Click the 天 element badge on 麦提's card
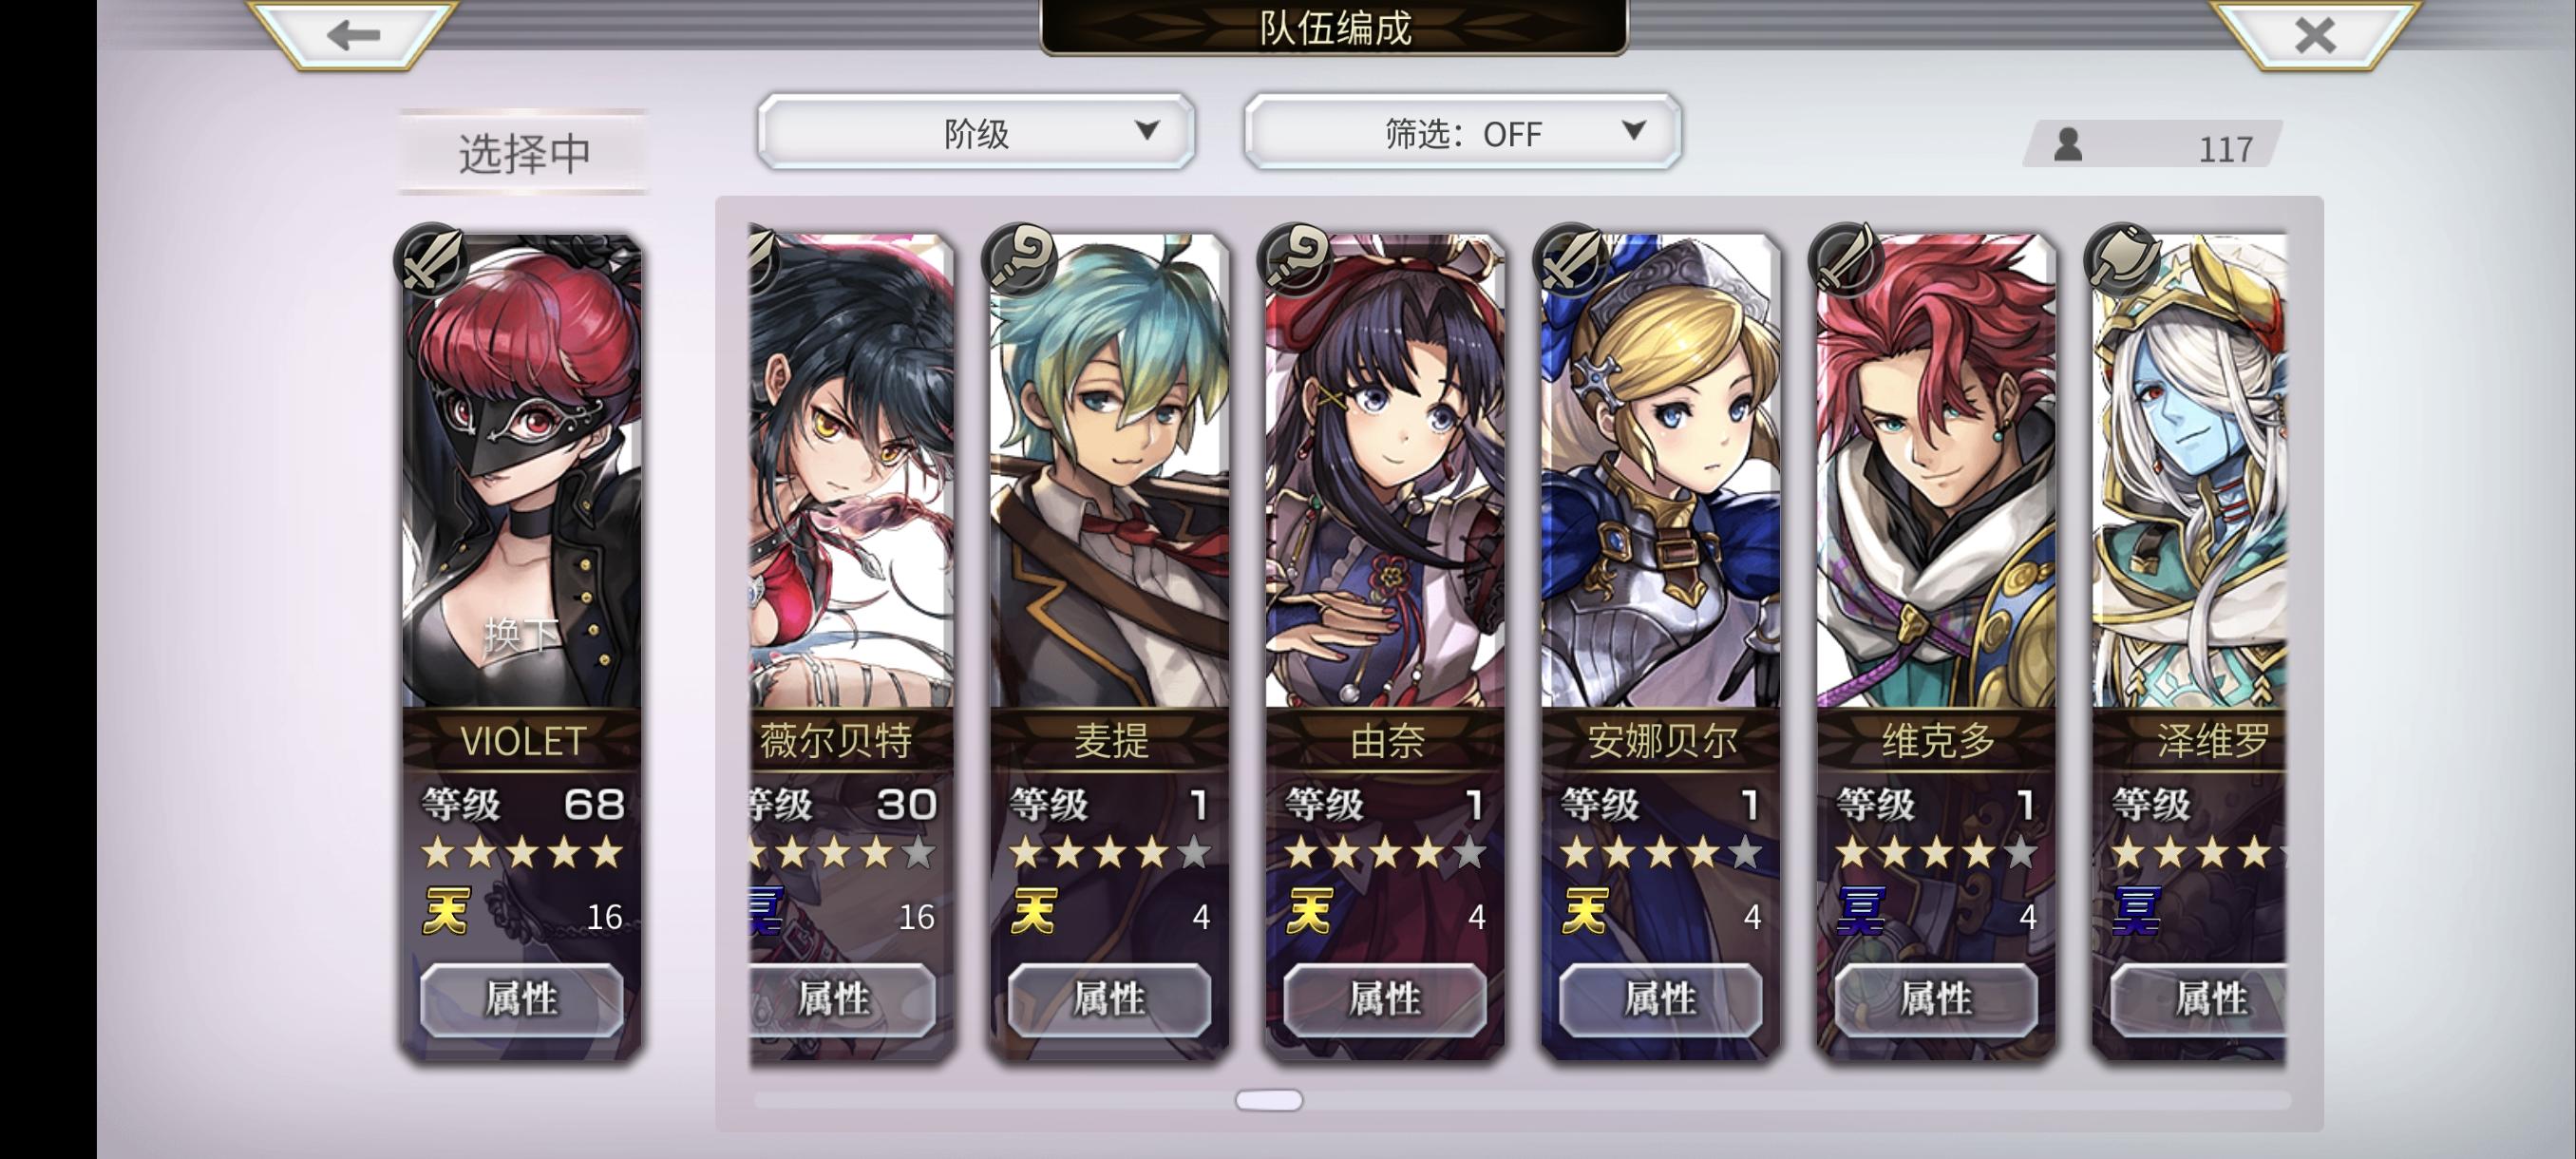 (1034, 911)
